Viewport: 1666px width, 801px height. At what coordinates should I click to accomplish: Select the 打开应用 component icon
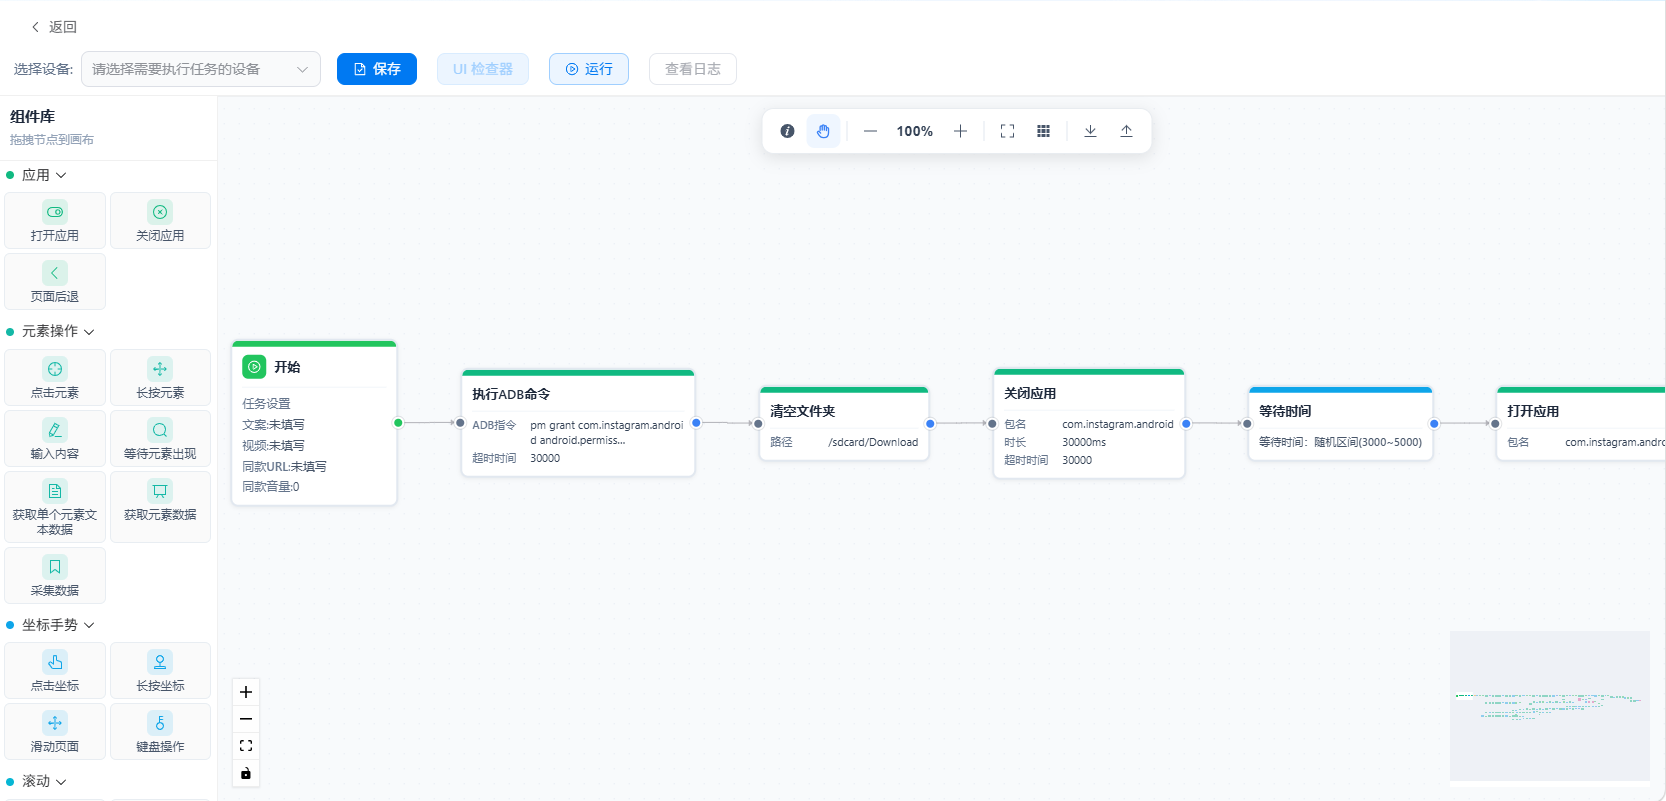coord(55,212)
